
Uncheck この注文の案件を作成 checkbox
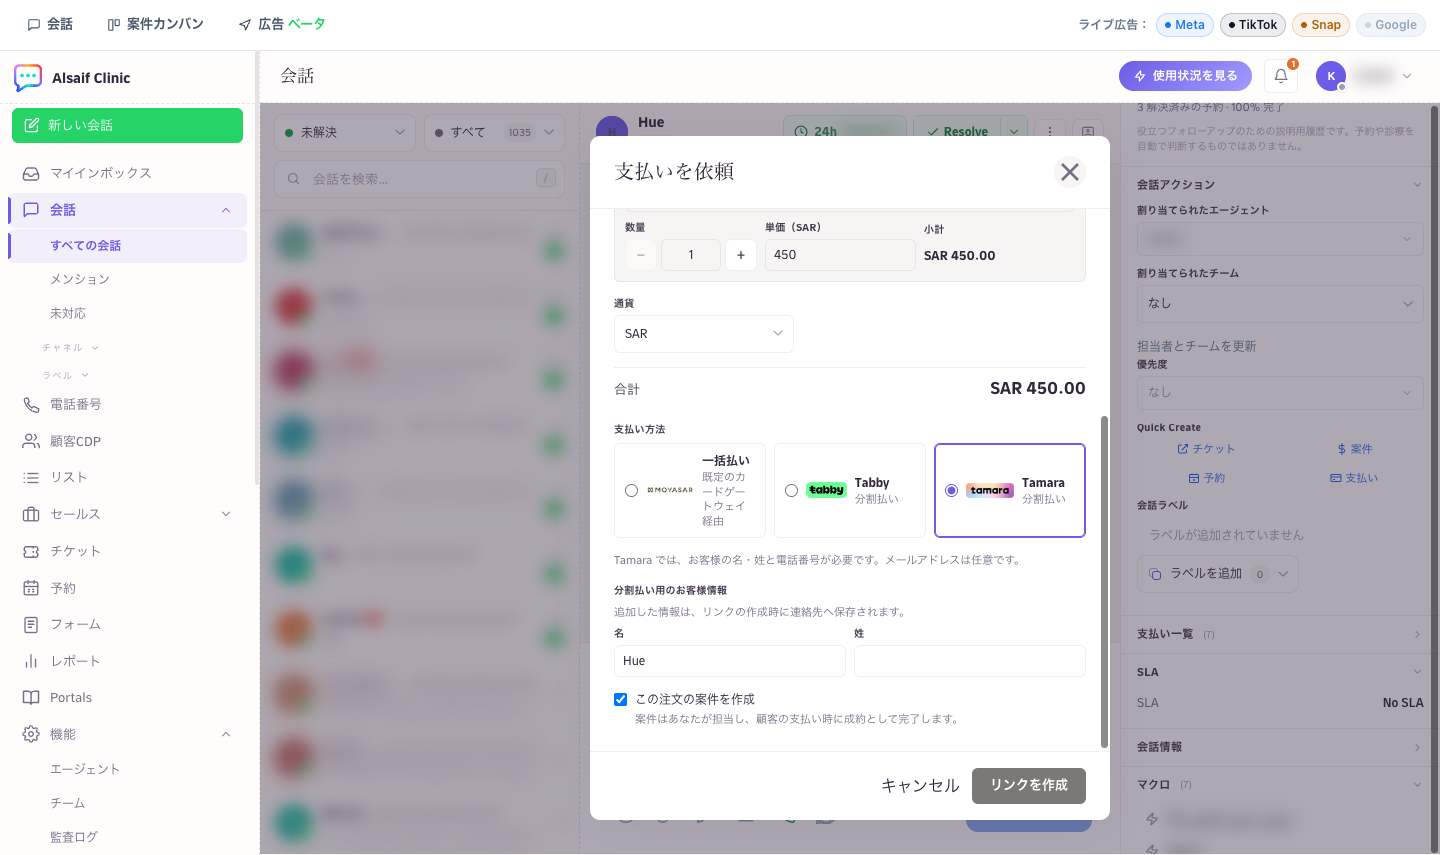(621, 699)
